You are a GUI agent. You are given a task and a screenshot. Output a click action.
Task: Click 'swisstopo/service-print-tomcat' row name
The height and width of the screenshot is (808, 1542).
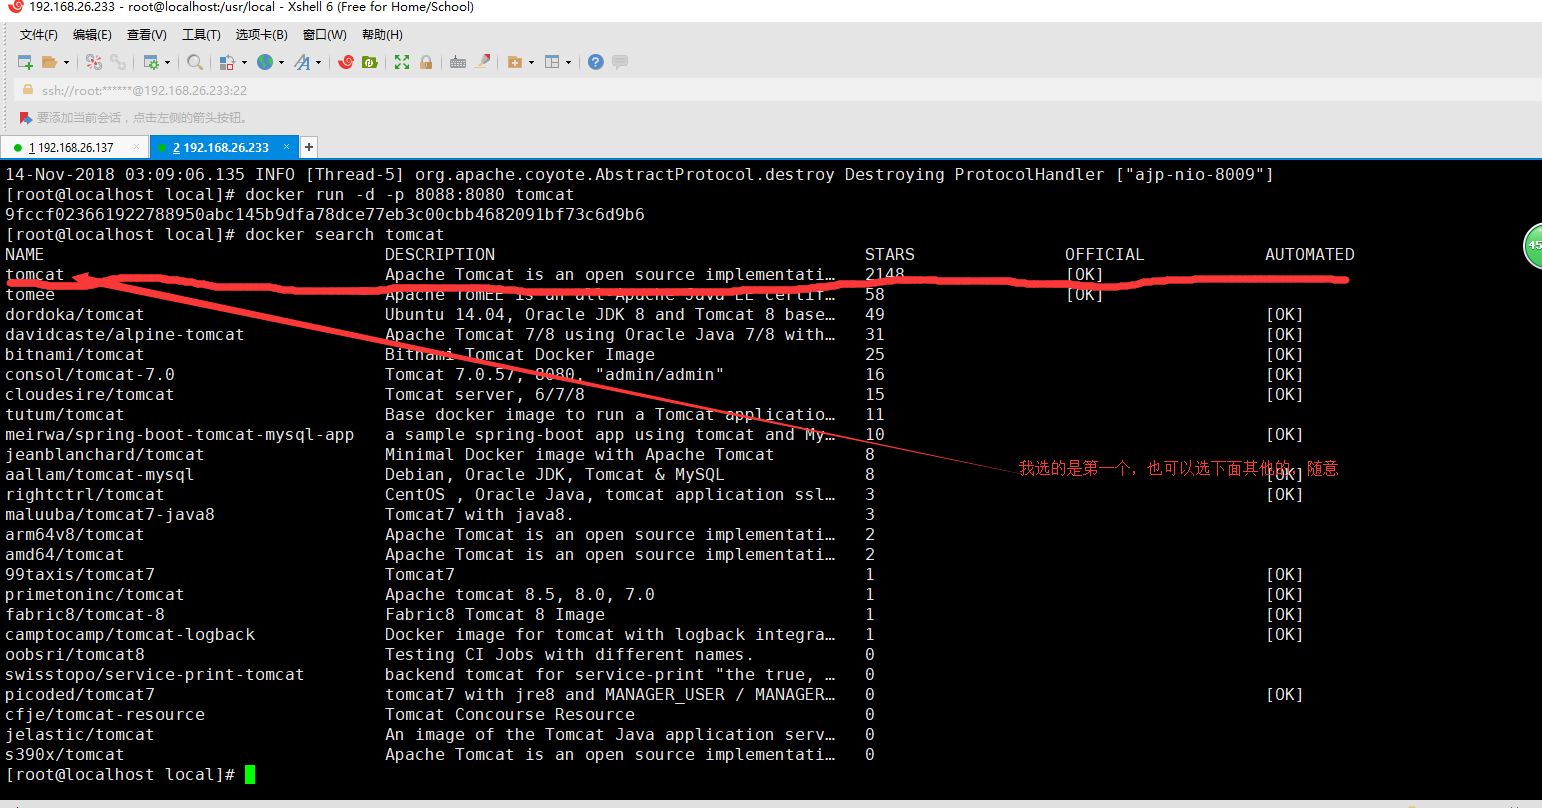[155, 674]
